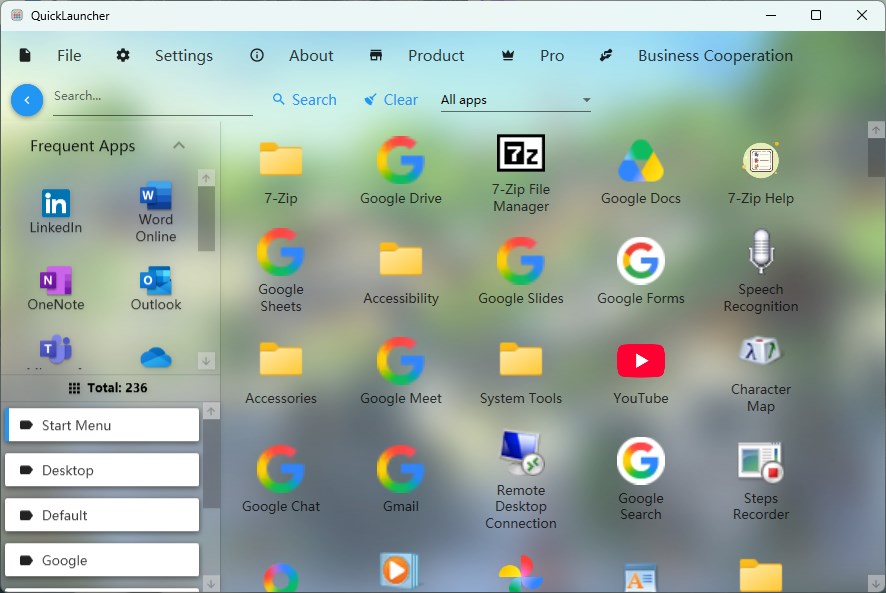Open OneNote from Frequent Apps

click(x=55, y=289)
